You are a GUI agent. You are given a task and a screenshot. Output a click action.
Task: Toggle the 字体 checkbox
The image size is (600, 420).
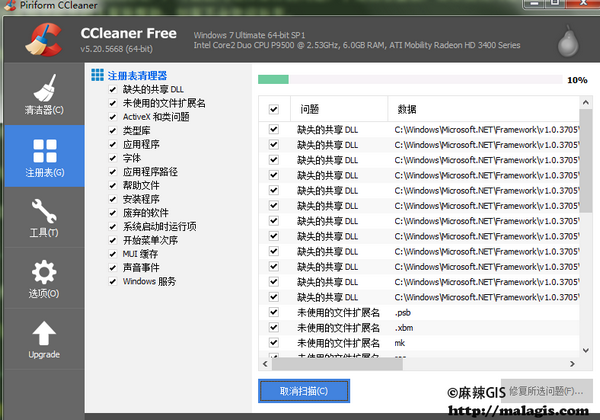click(112, 158)
